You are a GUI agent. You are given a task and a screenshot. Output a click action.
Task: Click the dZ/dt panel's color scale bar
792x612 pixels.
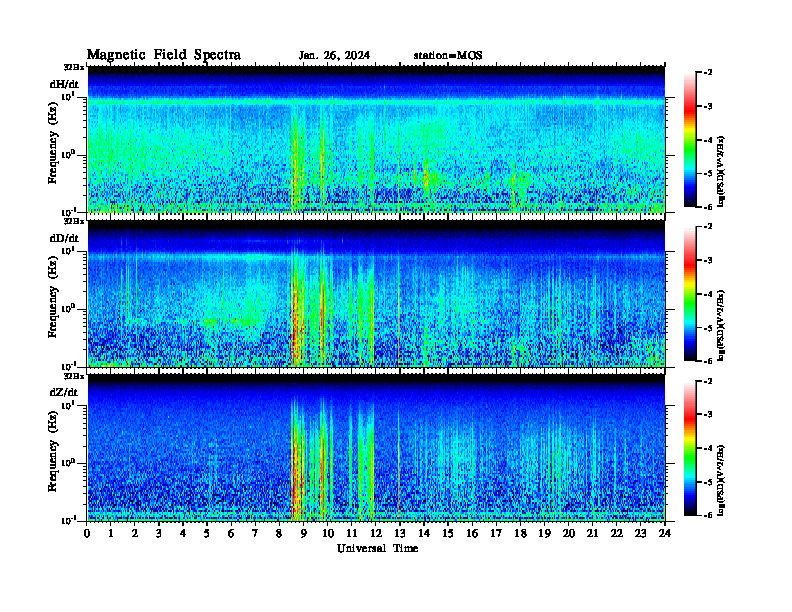coord(690,448)
